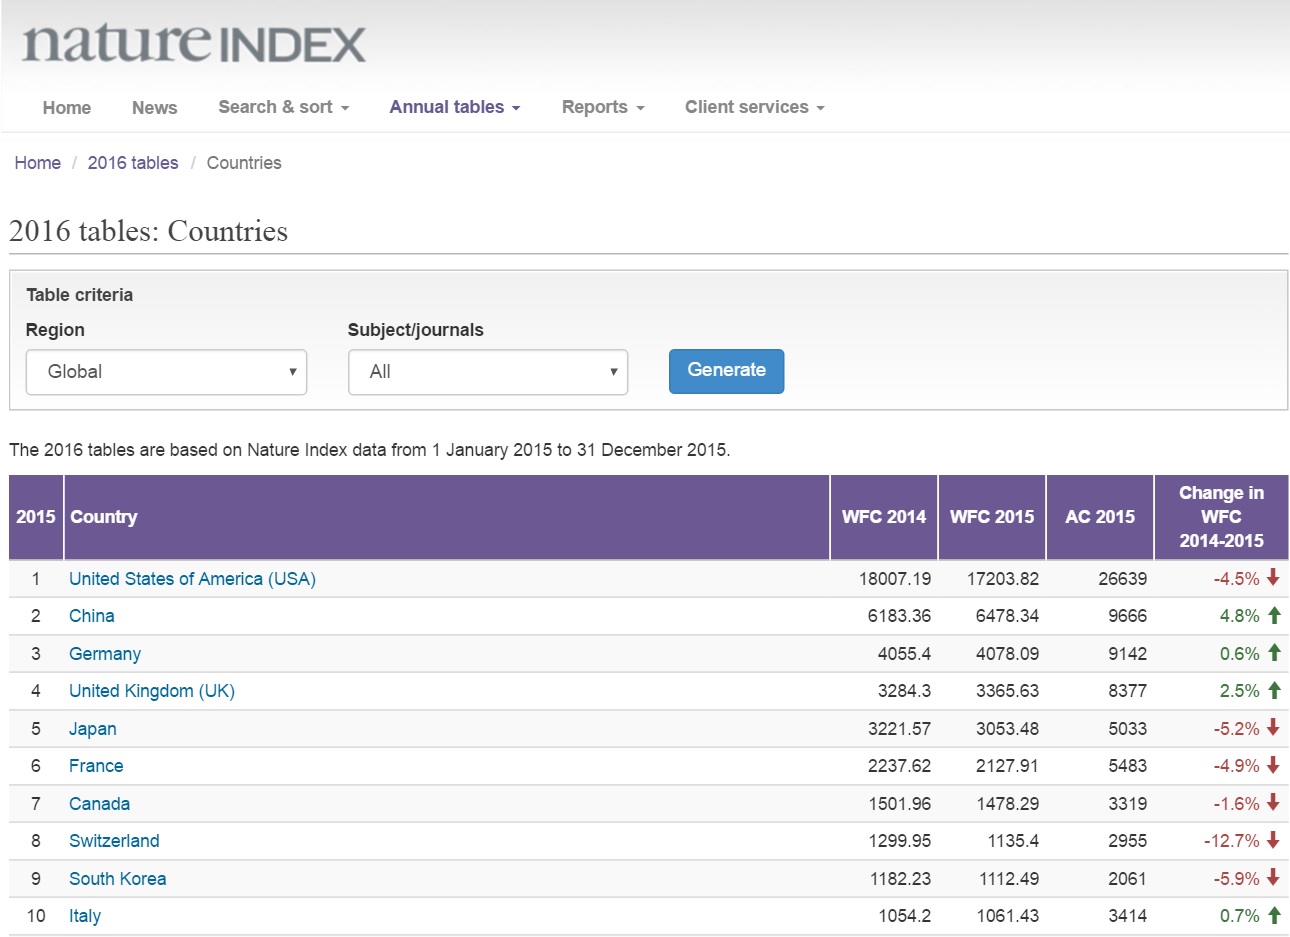Screen dimensions: 1290x937
Task: Click the value 1112.49 for South Korea
Action: point(1008,879)
